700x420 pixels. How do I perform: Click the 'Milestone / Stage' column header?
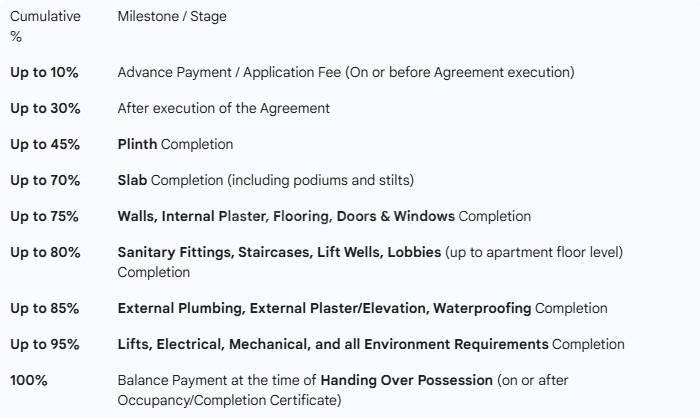(171, 17)
